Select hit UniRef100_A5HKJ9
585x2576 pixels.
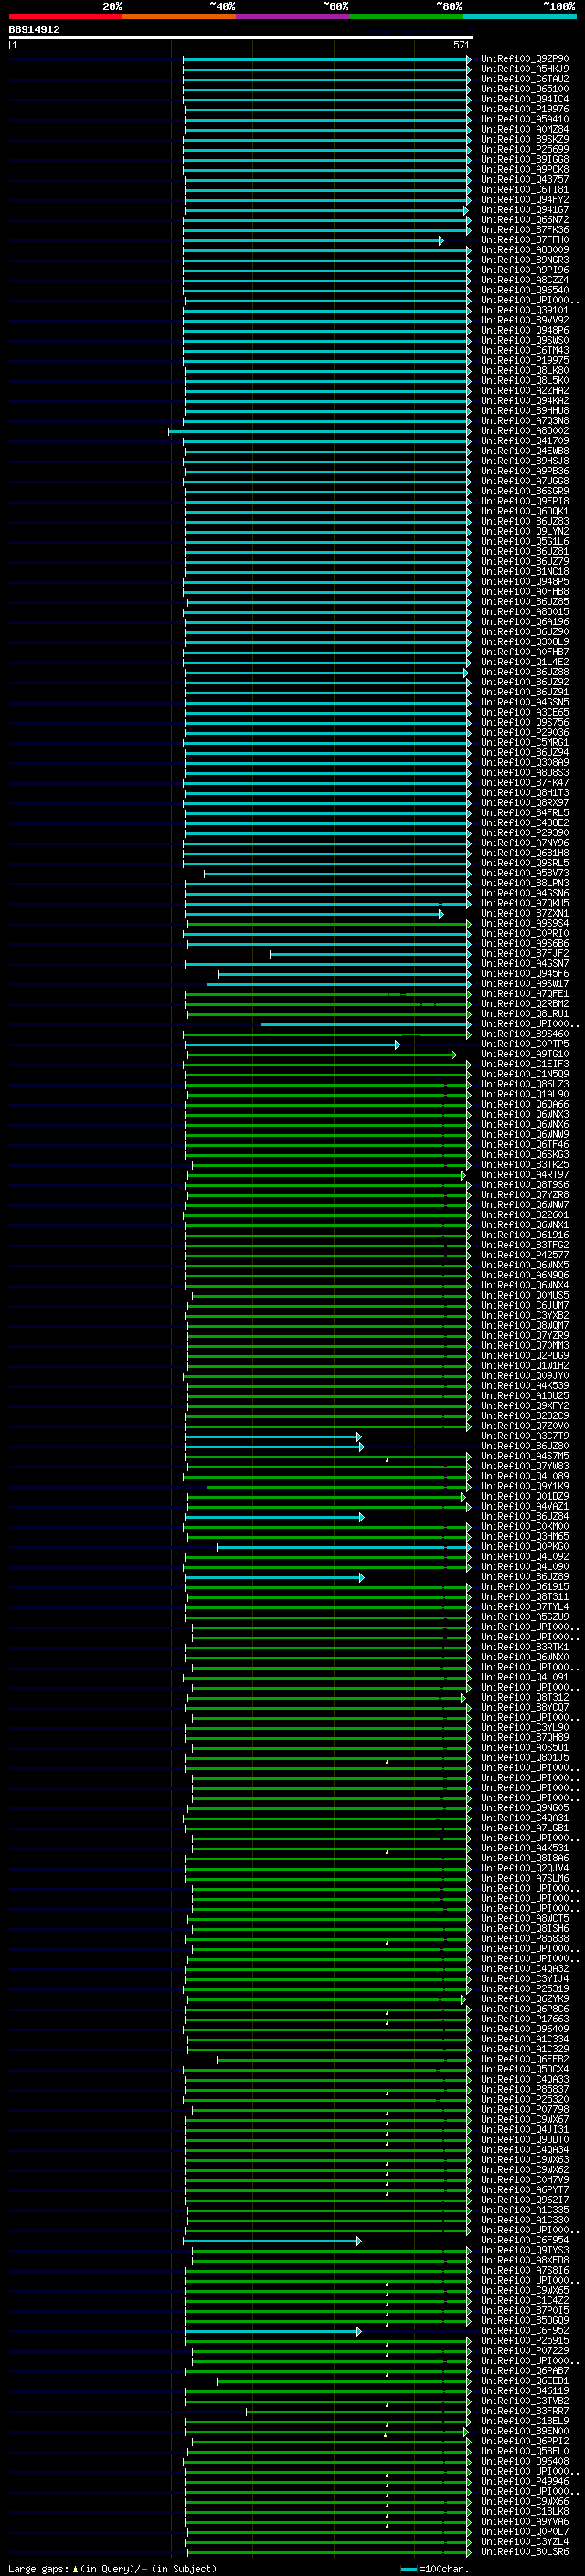(524, 69)
